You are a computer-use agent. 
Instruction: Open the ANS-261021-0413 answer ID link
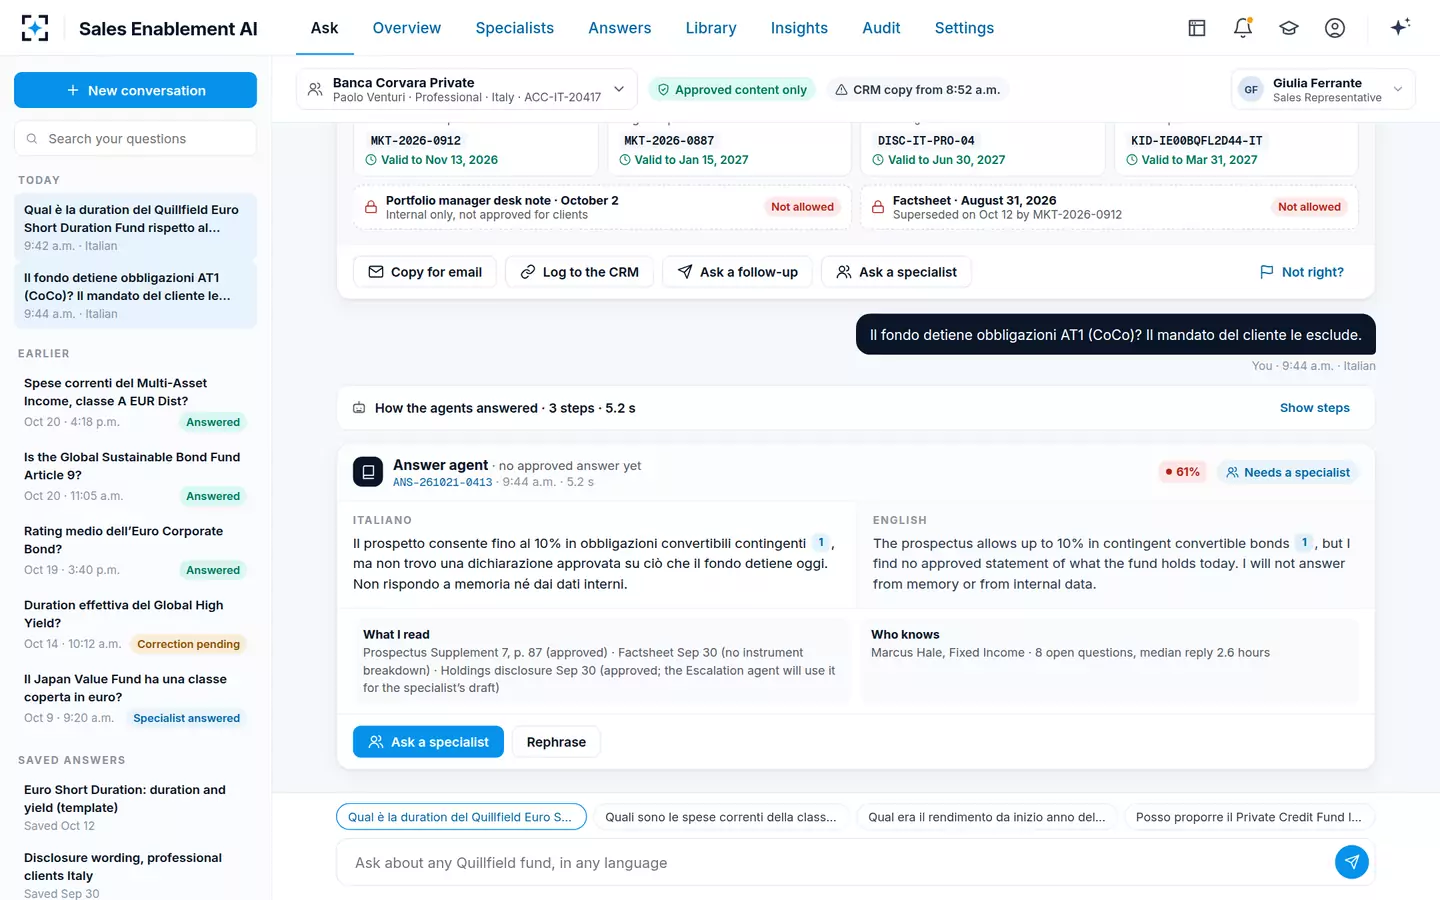pos(442,482)
